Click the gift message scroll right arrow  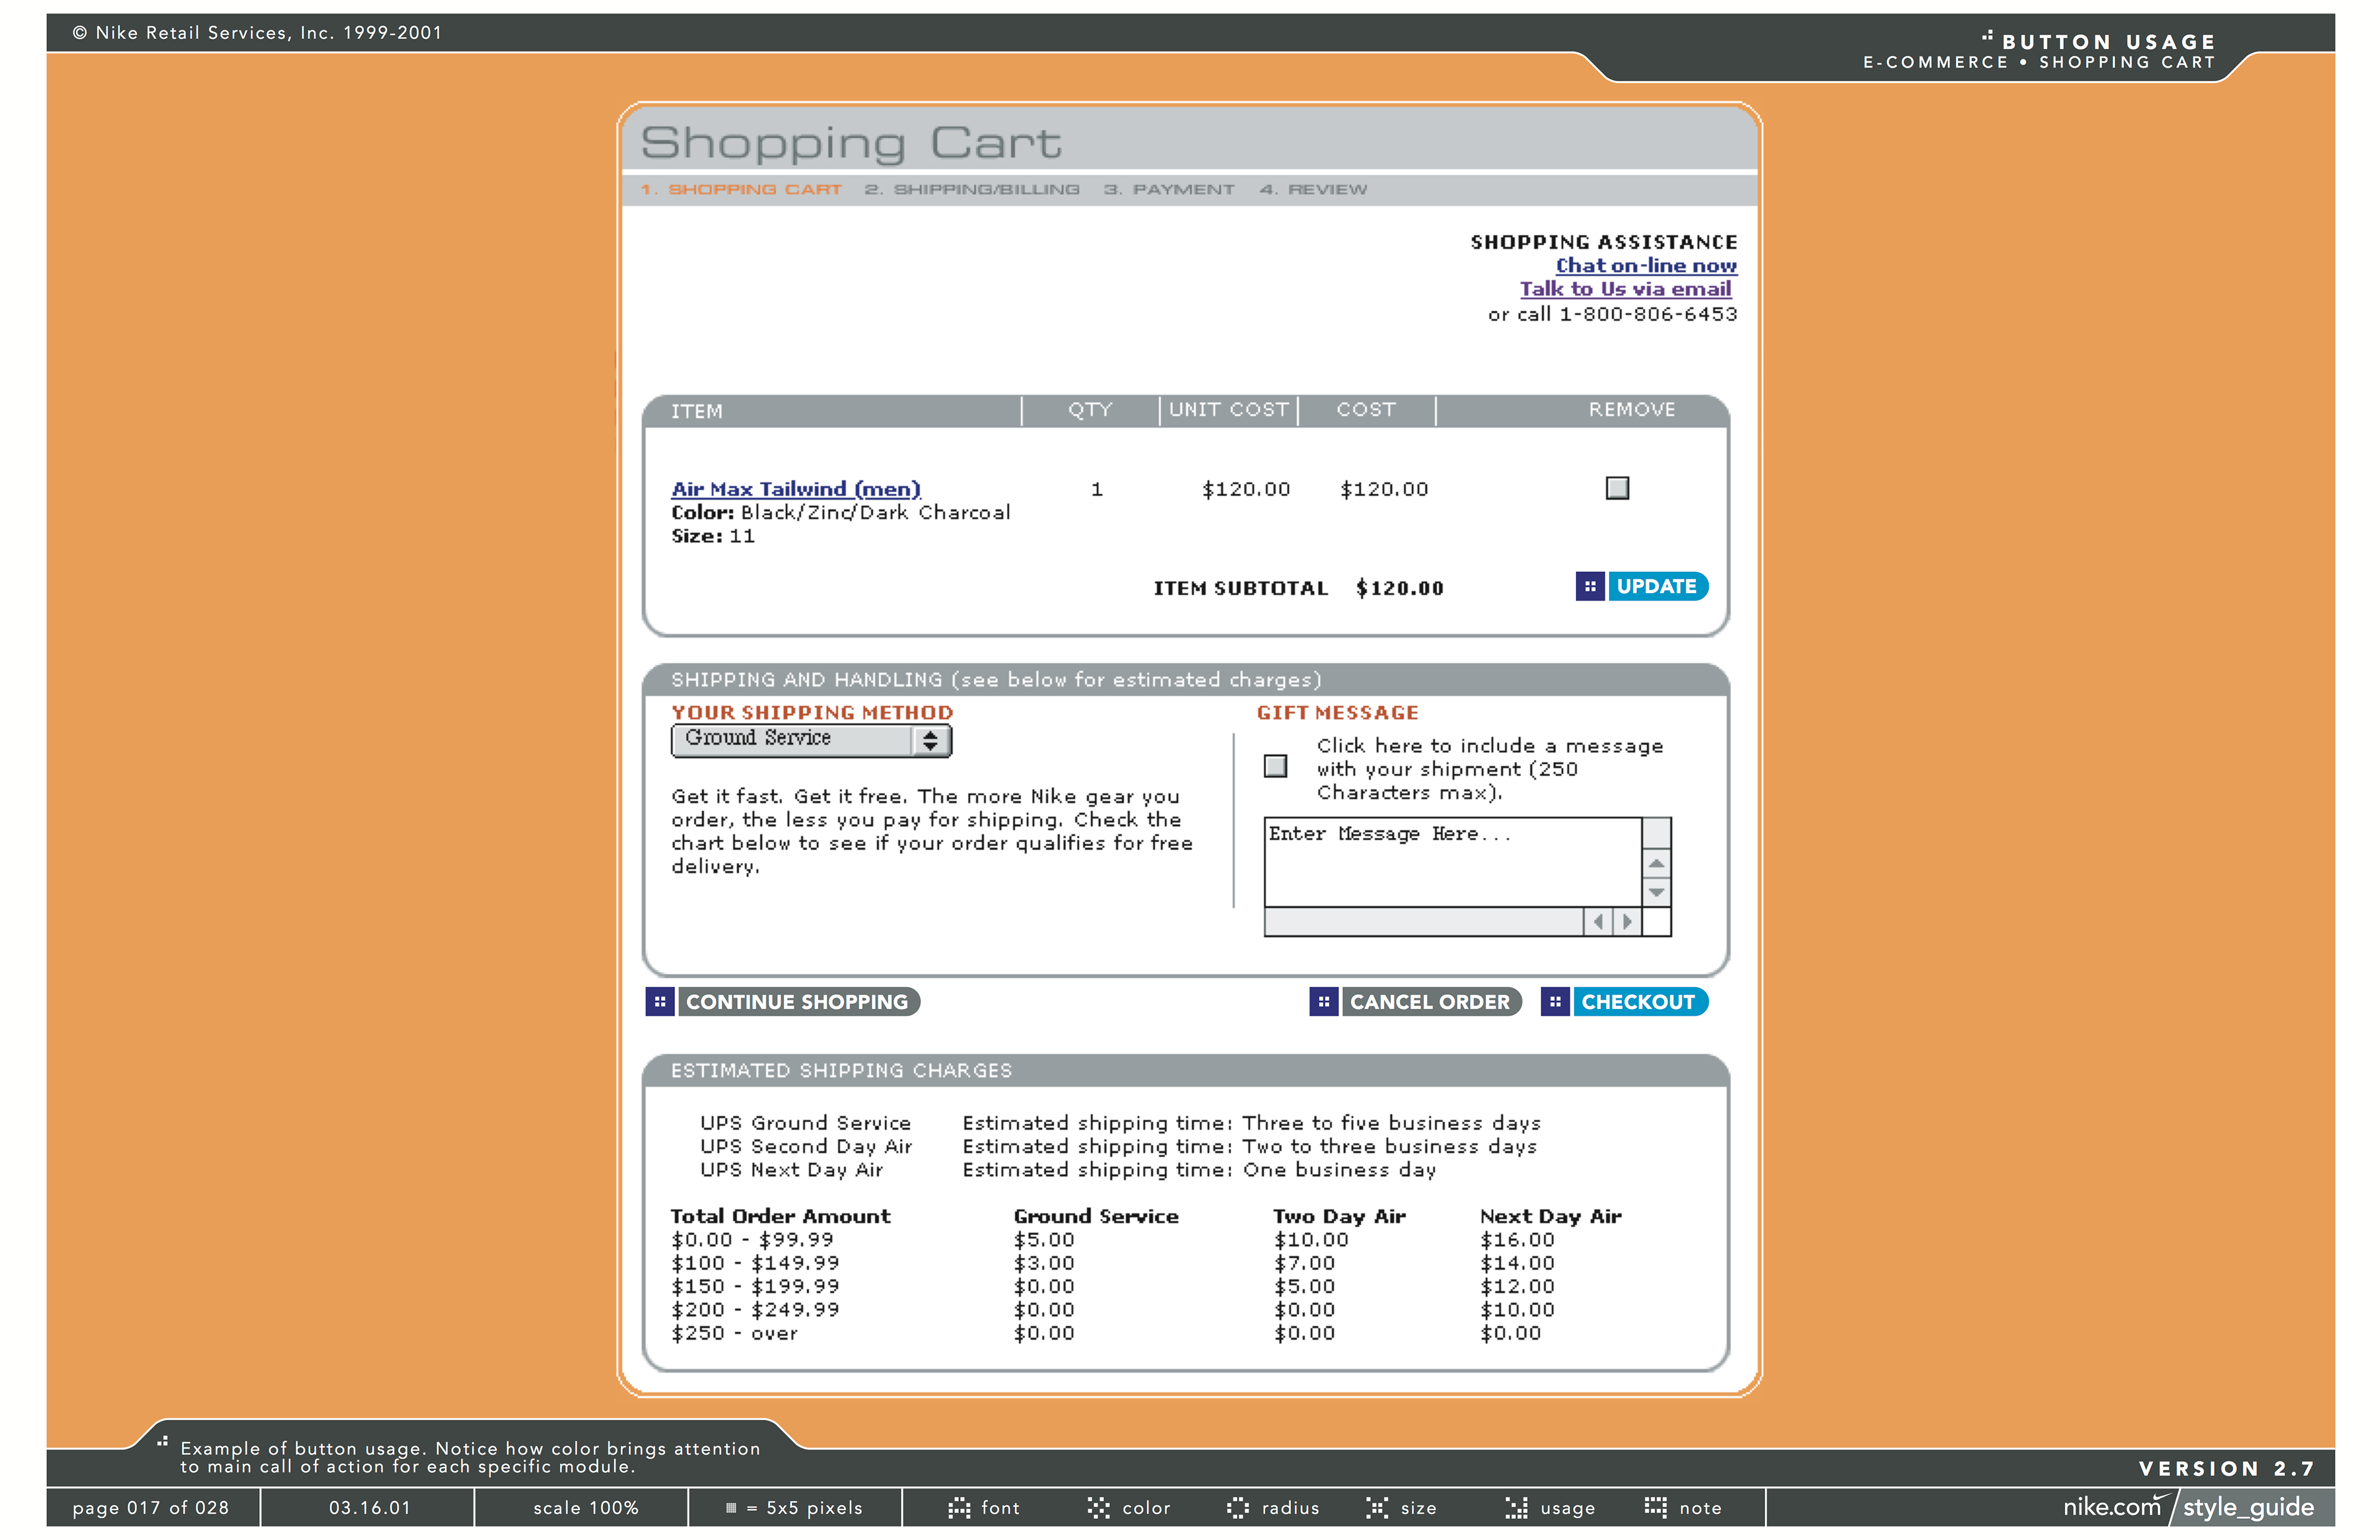tap(1627, 921)
